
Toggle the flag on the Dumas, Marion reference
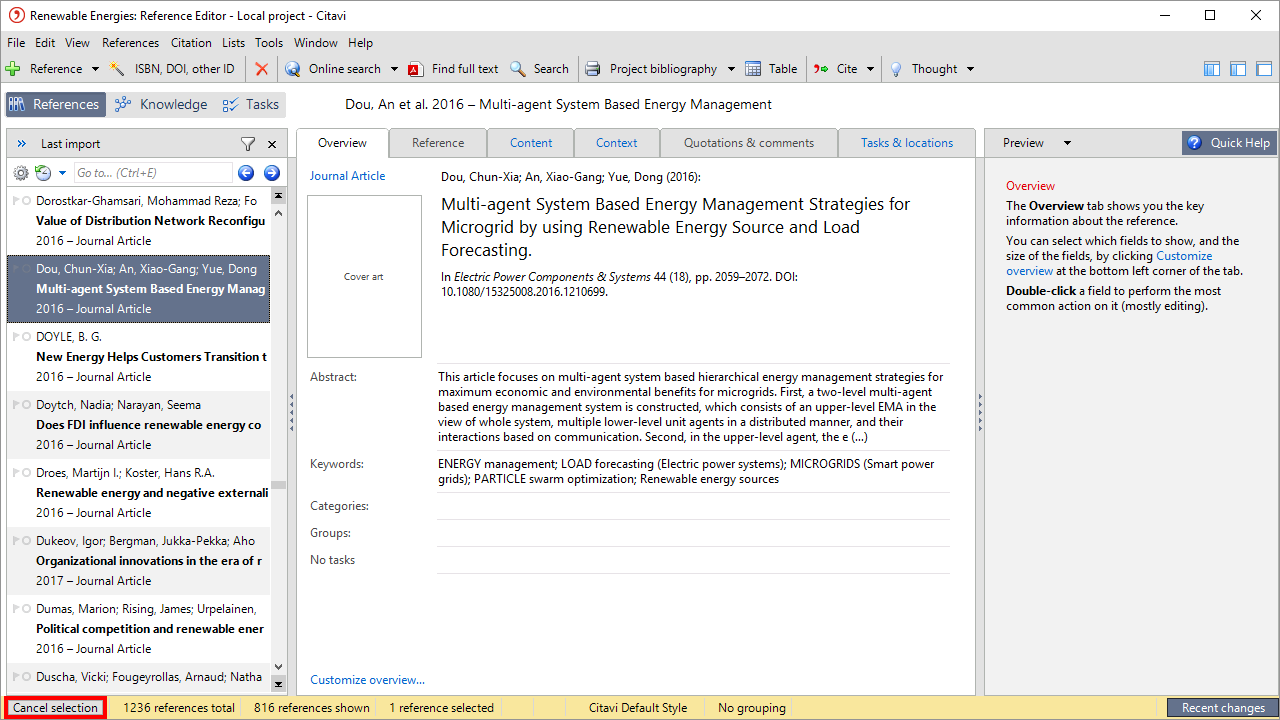coord(16,609)
